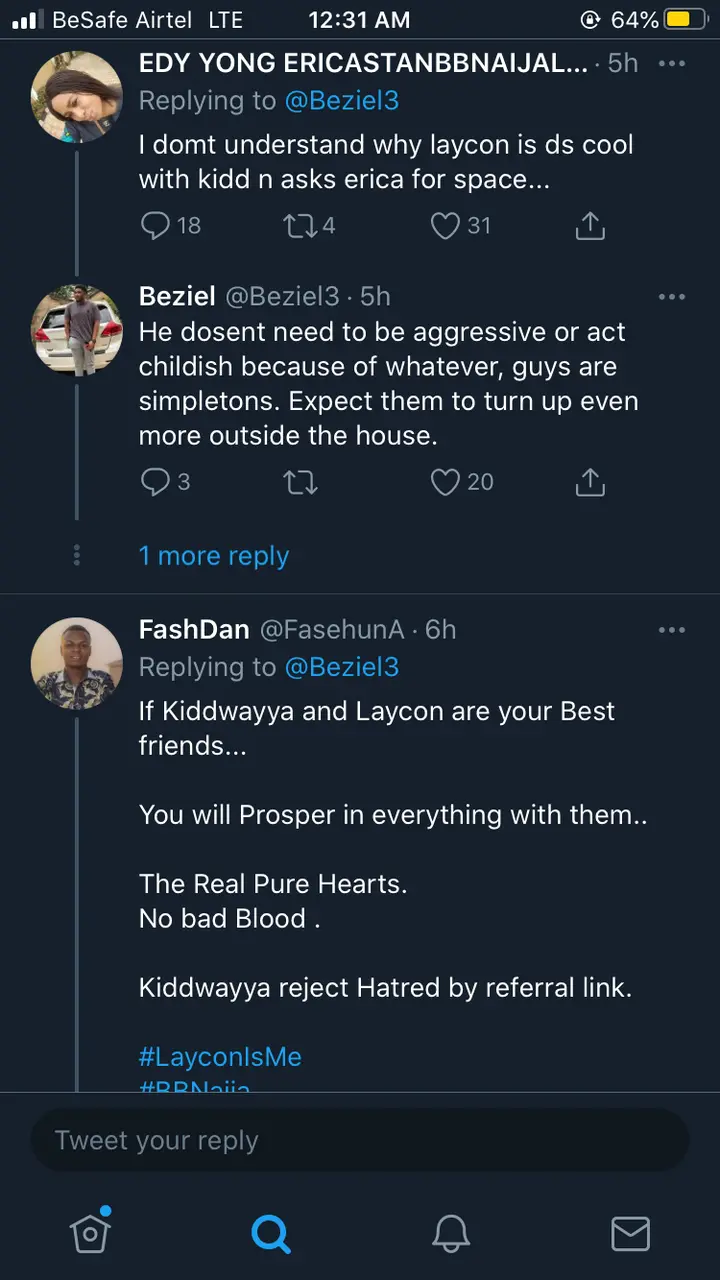720x1280 pixels.
Task: Share EDY YONG's tweet using share icon
Action: click(590, 225)
